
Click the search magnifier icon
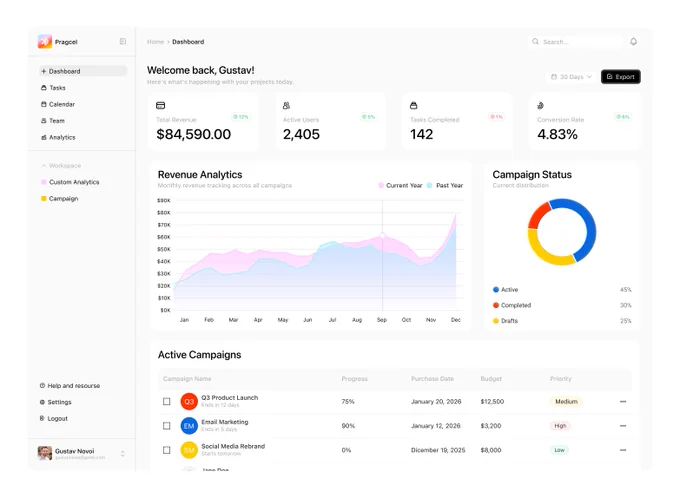pos(536,42)
